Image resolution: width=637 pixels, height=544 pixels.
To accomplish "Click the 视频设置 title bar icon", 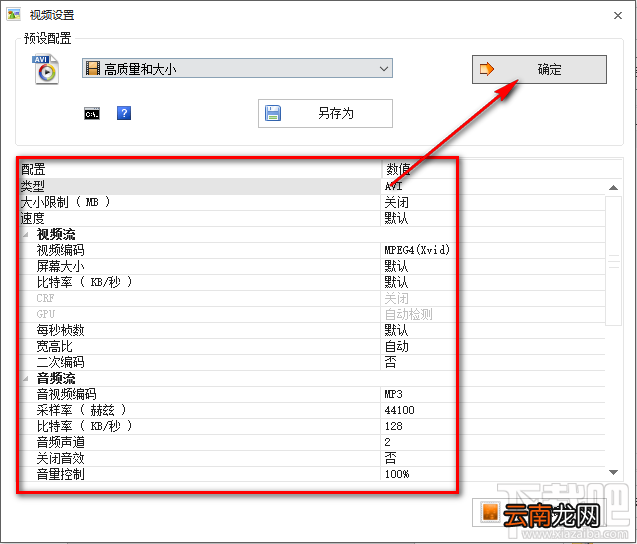I will (x=13, y=15).
